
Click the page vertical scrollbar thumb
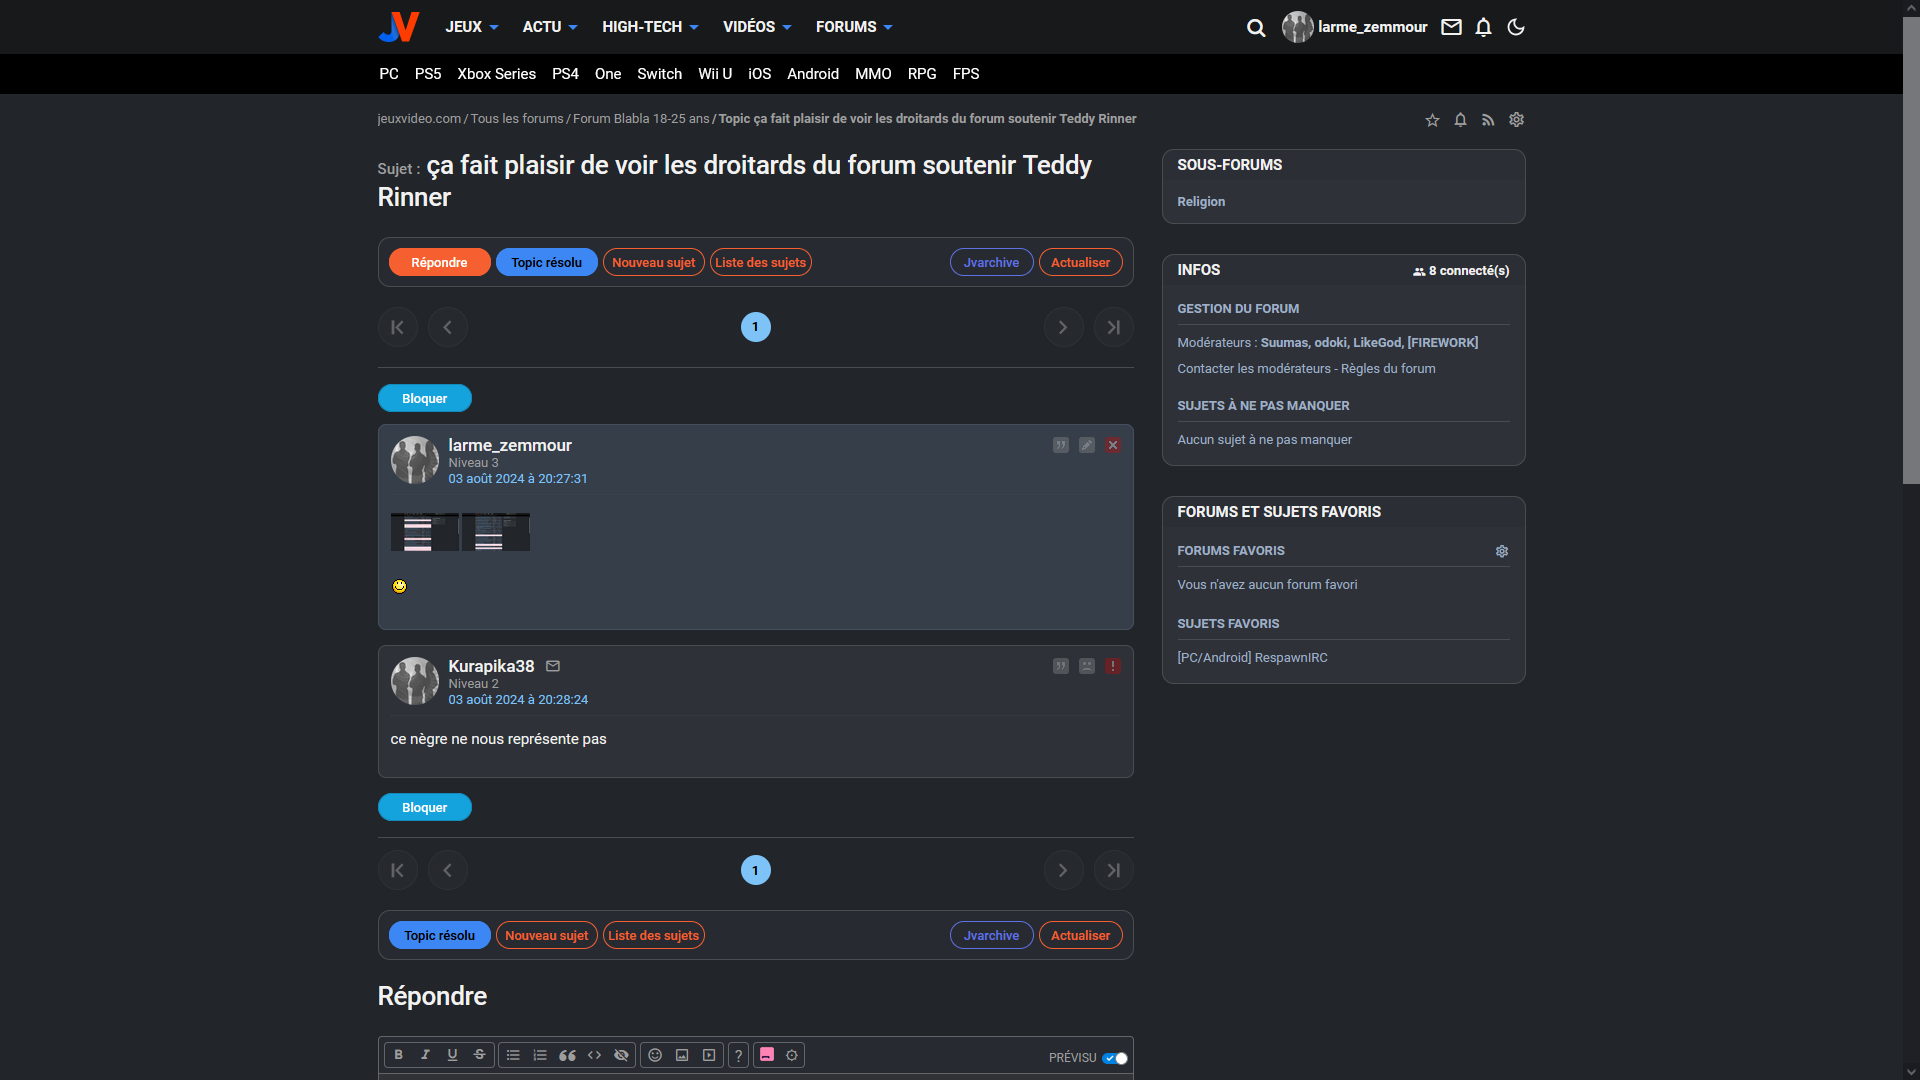coord(1910,250)
